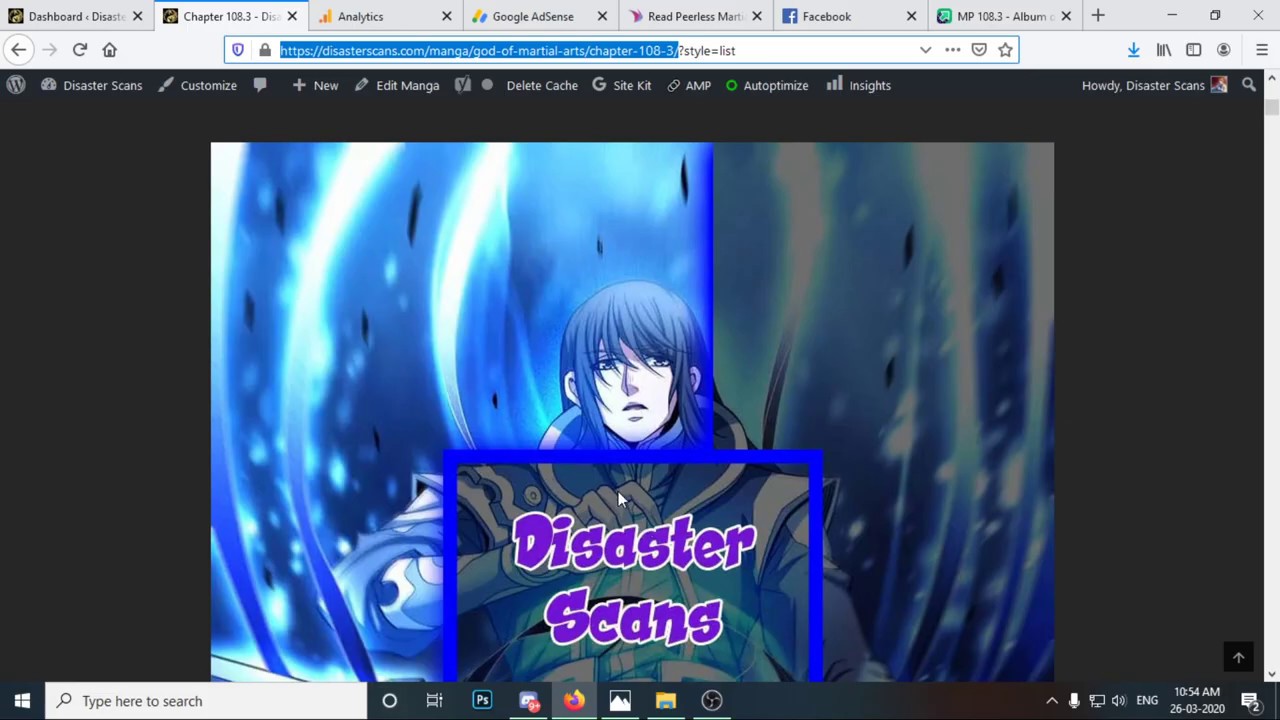1280x720 pixels.
Task: Open Howdy, Disaster Scans account menu
Action: [1154, 85]
